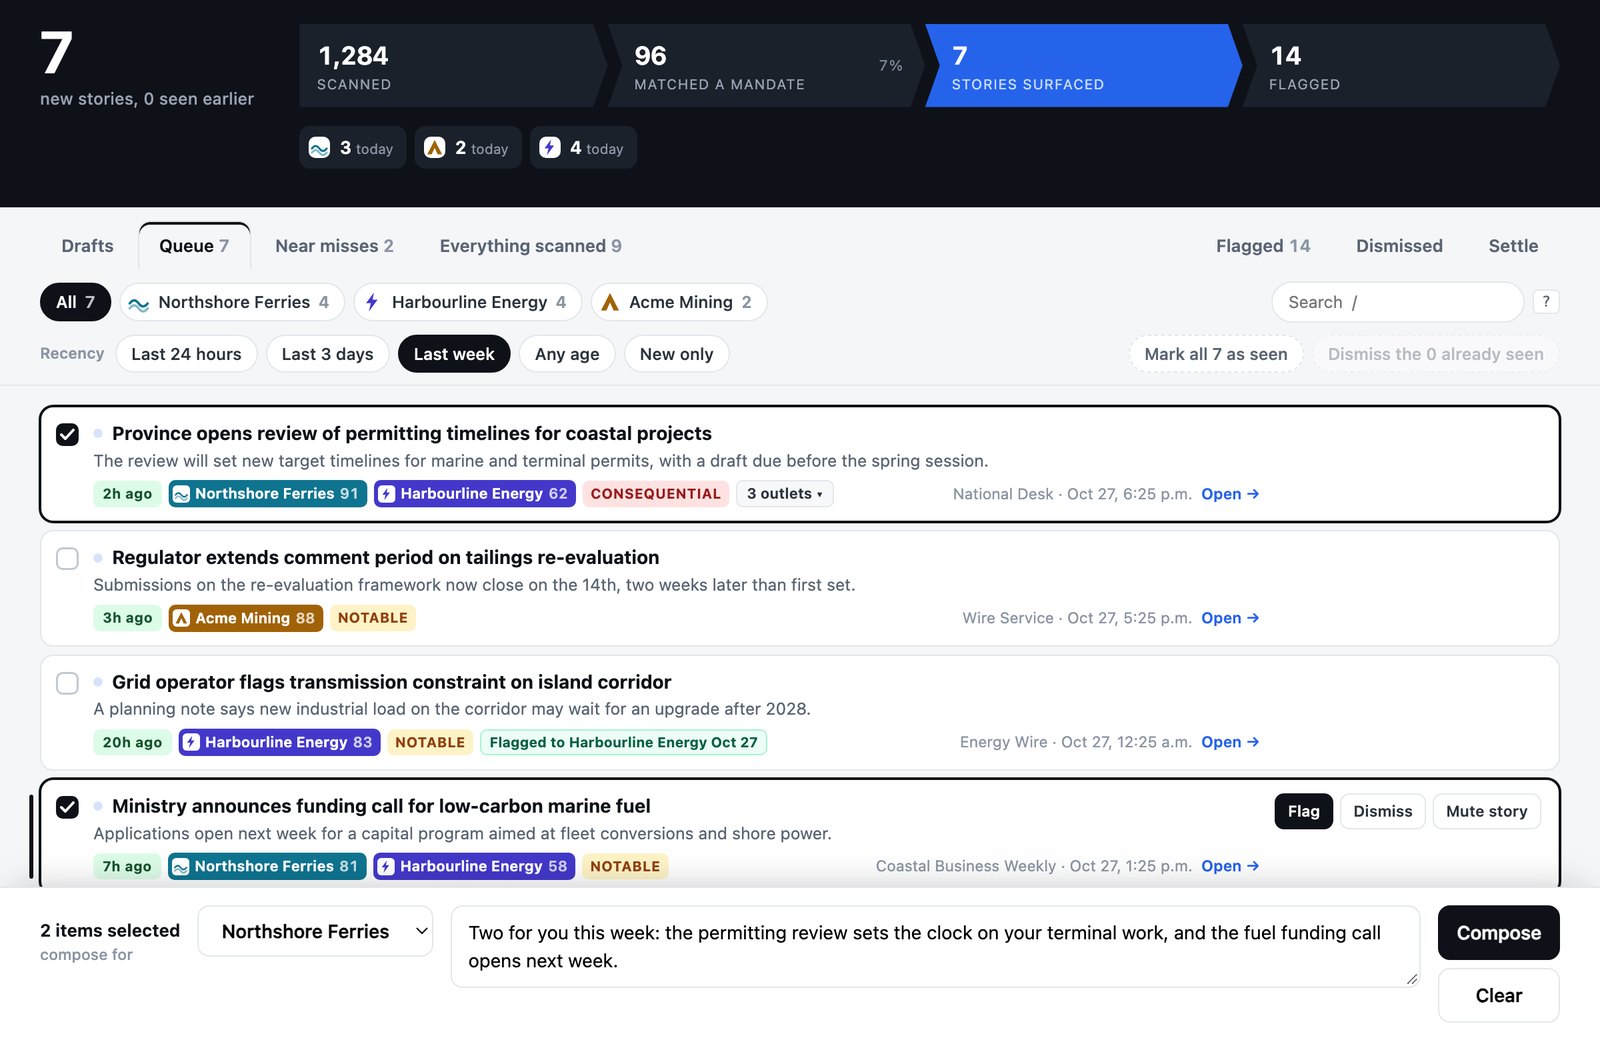
Task: Flag the Ministry marine fuel story
Action: 1303,811
